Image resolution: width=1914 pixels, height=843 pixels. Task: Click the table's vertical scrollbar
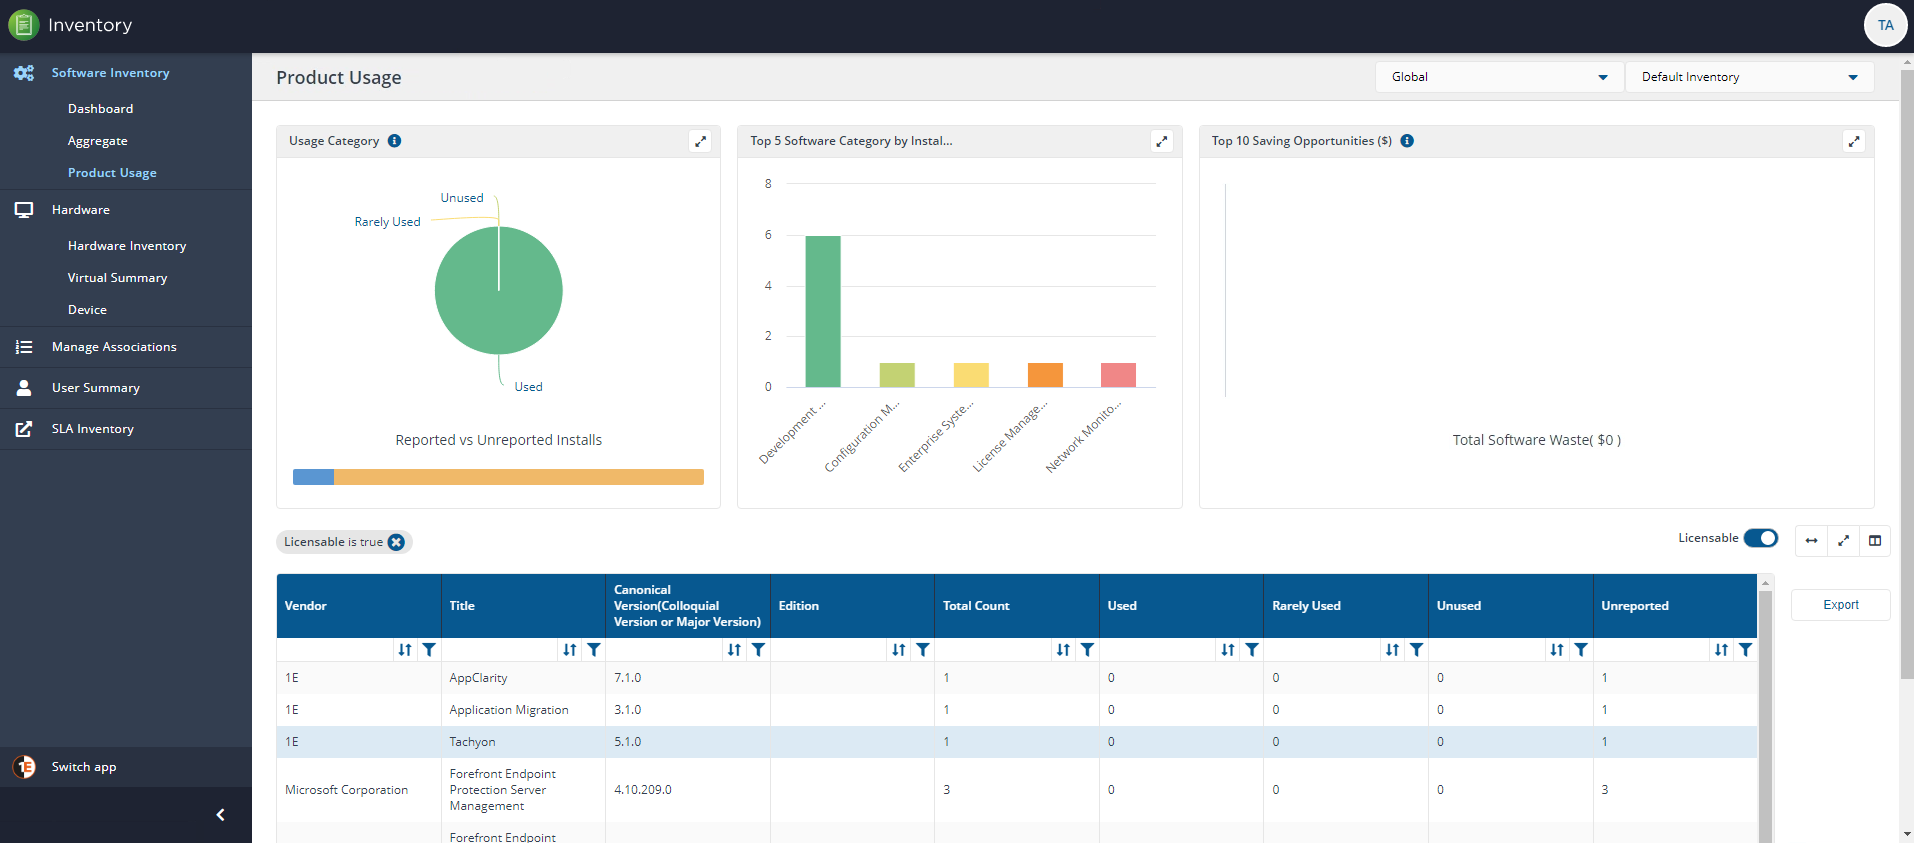click(1765, 708)
